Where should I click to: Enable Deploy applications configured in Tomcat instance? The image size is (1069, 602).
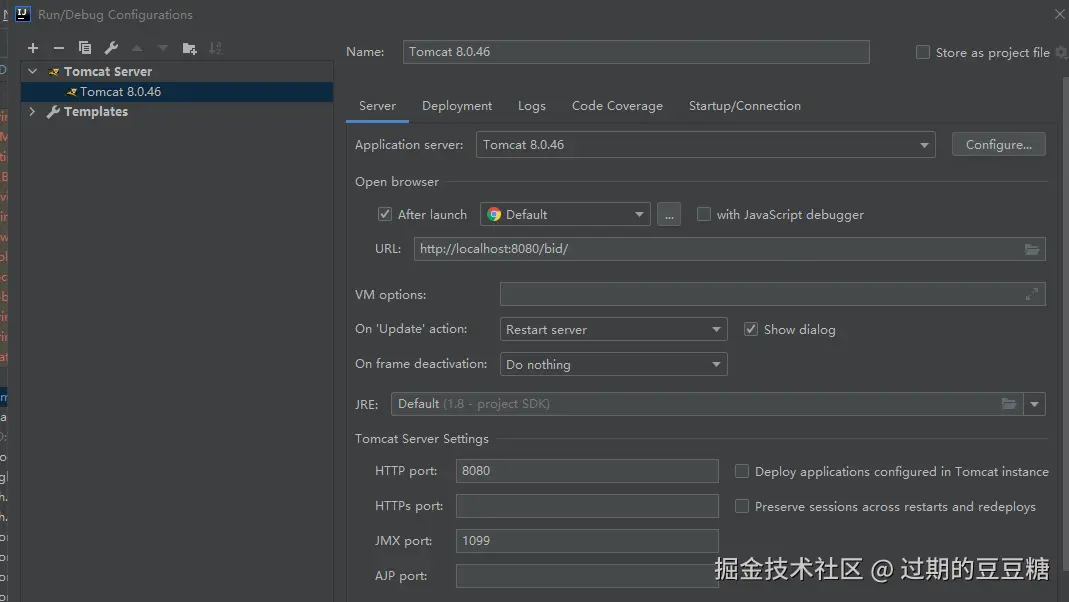pyautogui.click(x=742, y=471)
